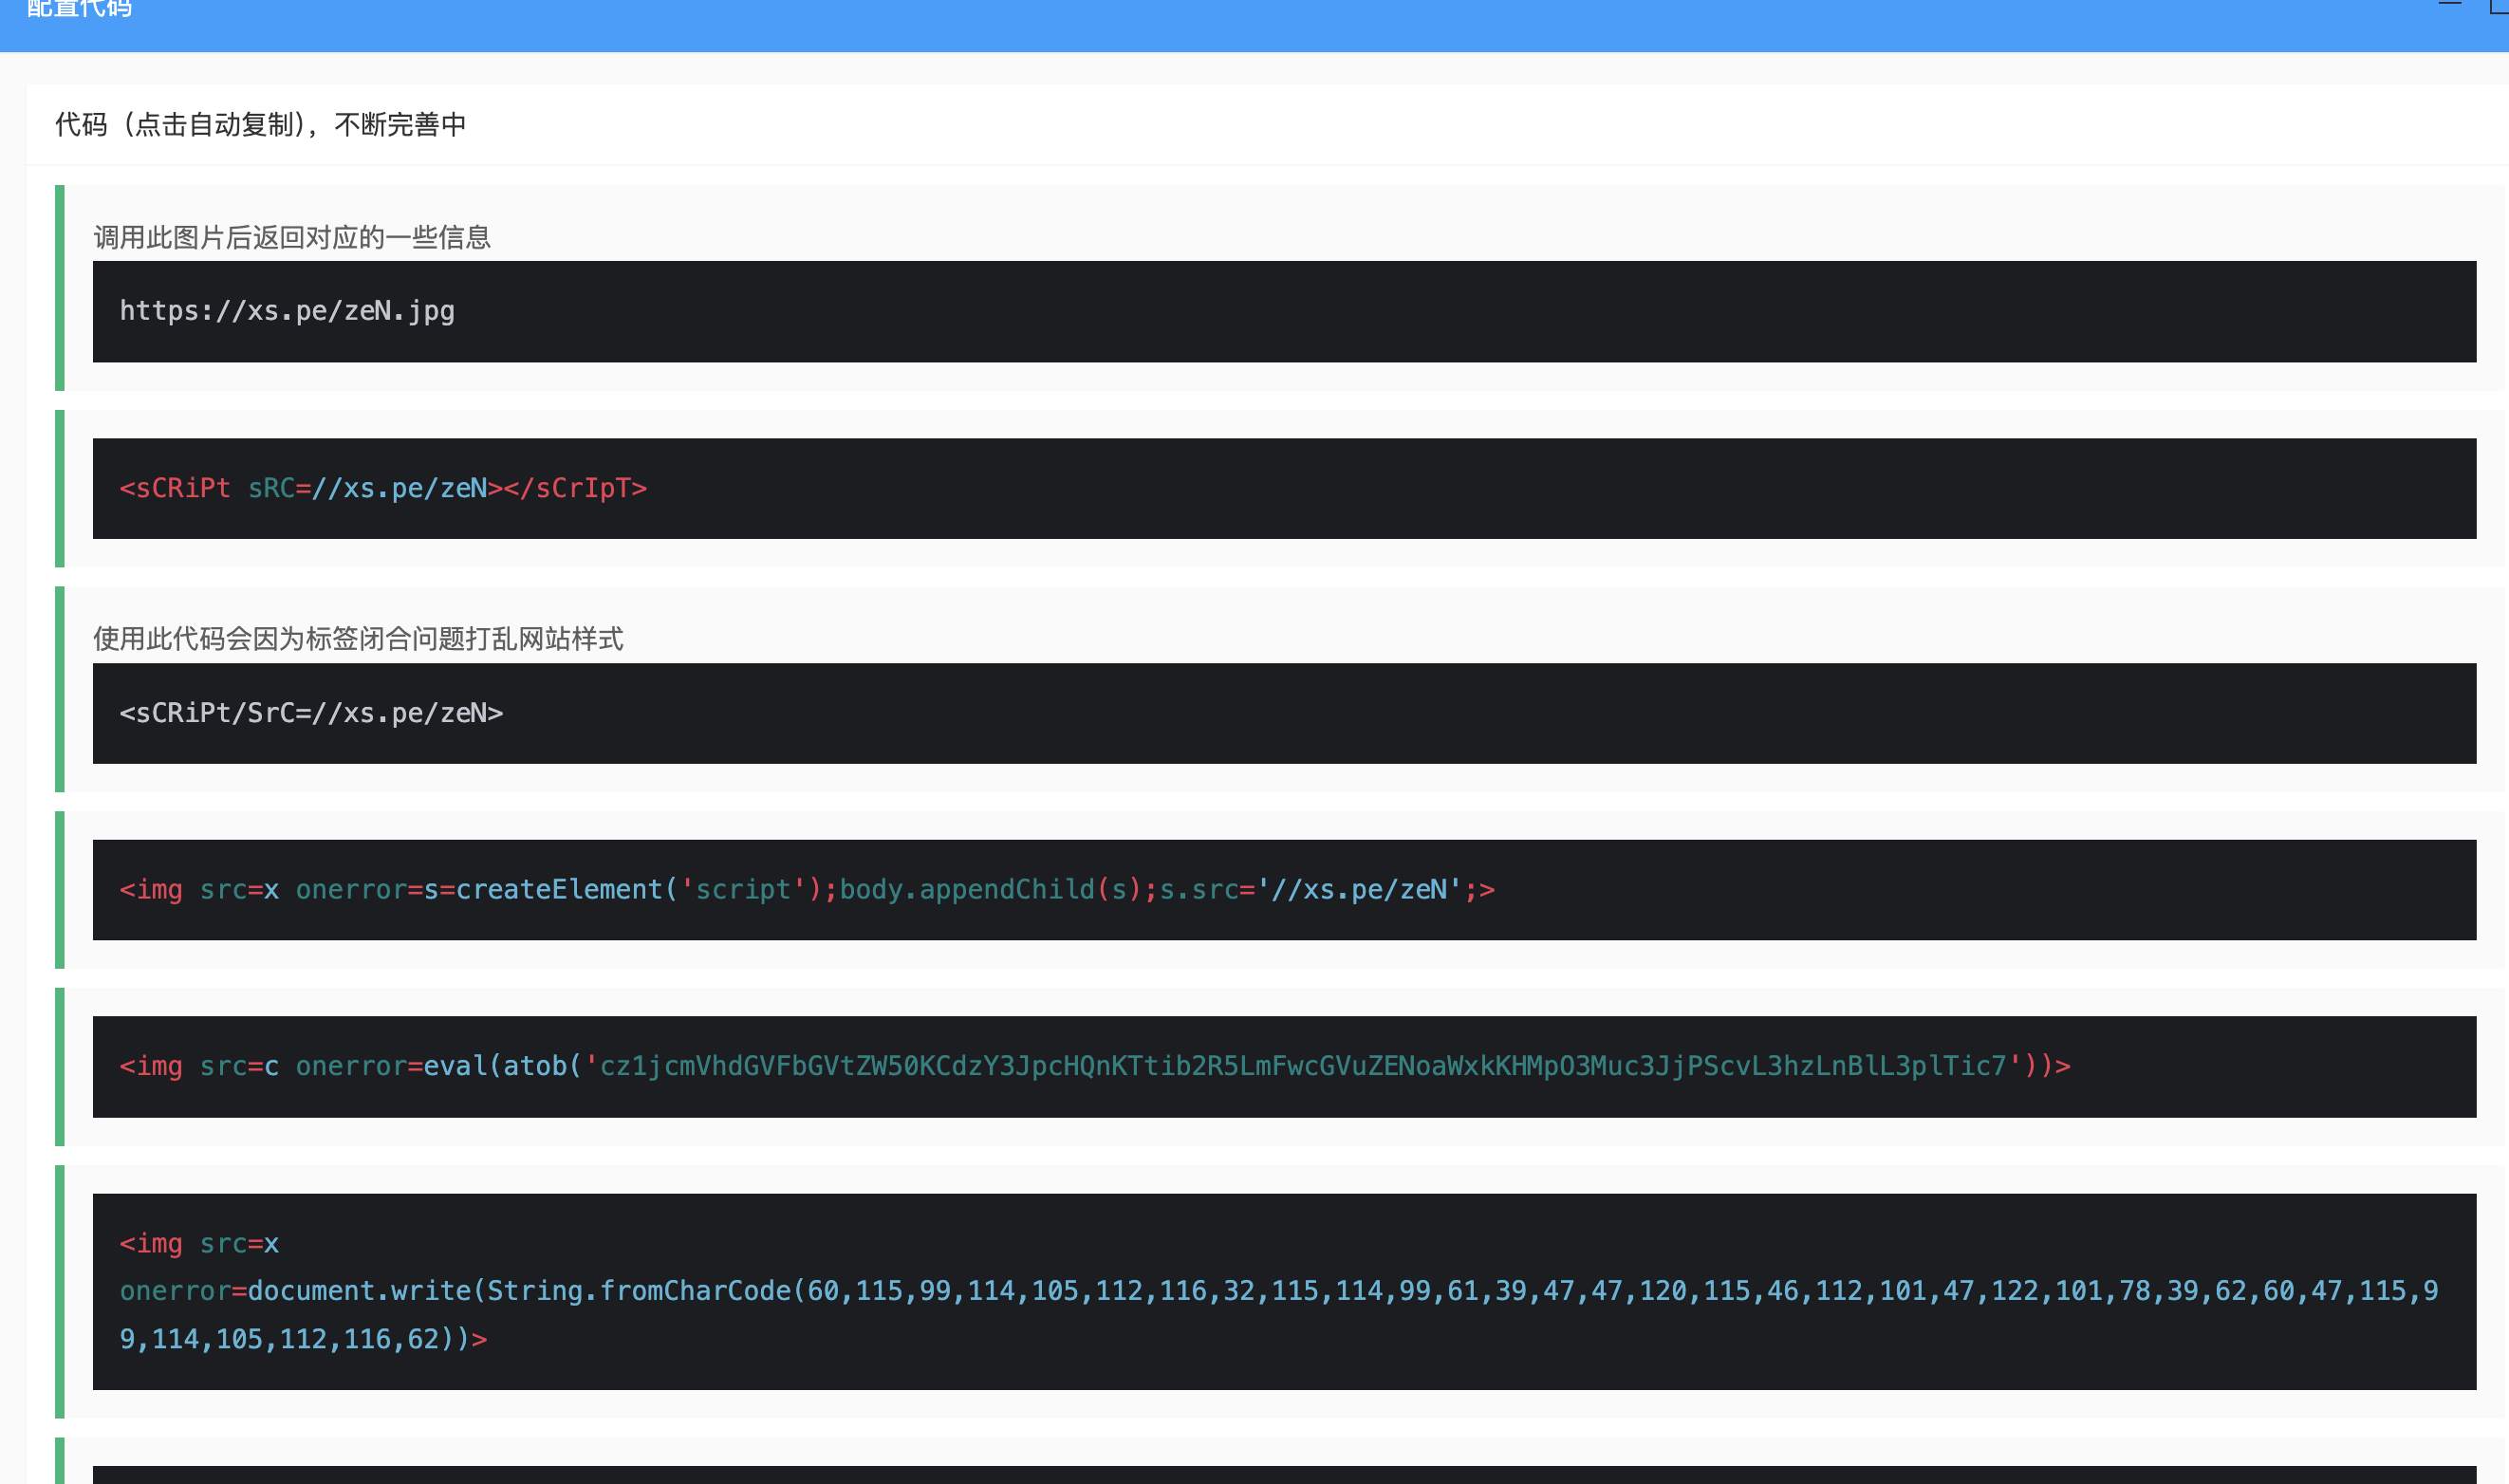Copy the img onerror createElement('script') code
The image size is (2509, 1484).
coord(1284,890)
